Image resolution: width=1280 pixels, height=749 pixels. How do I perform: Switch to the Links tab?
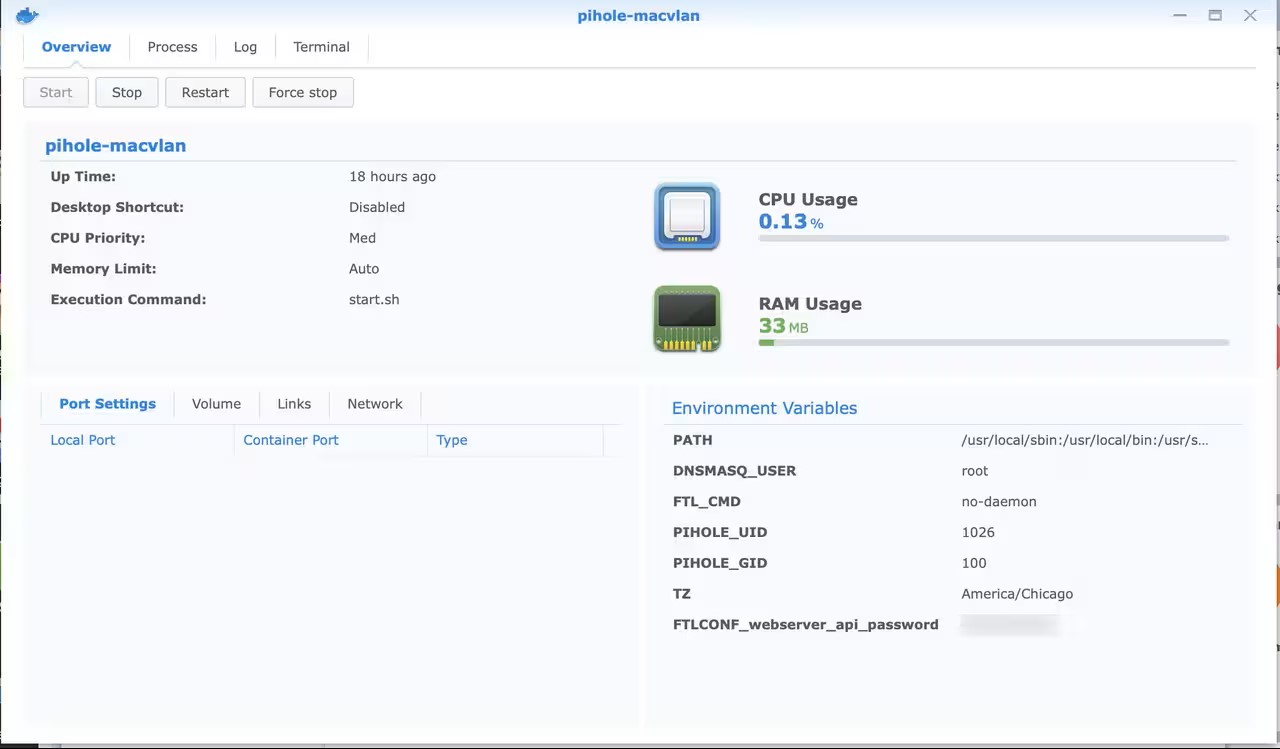294,404
